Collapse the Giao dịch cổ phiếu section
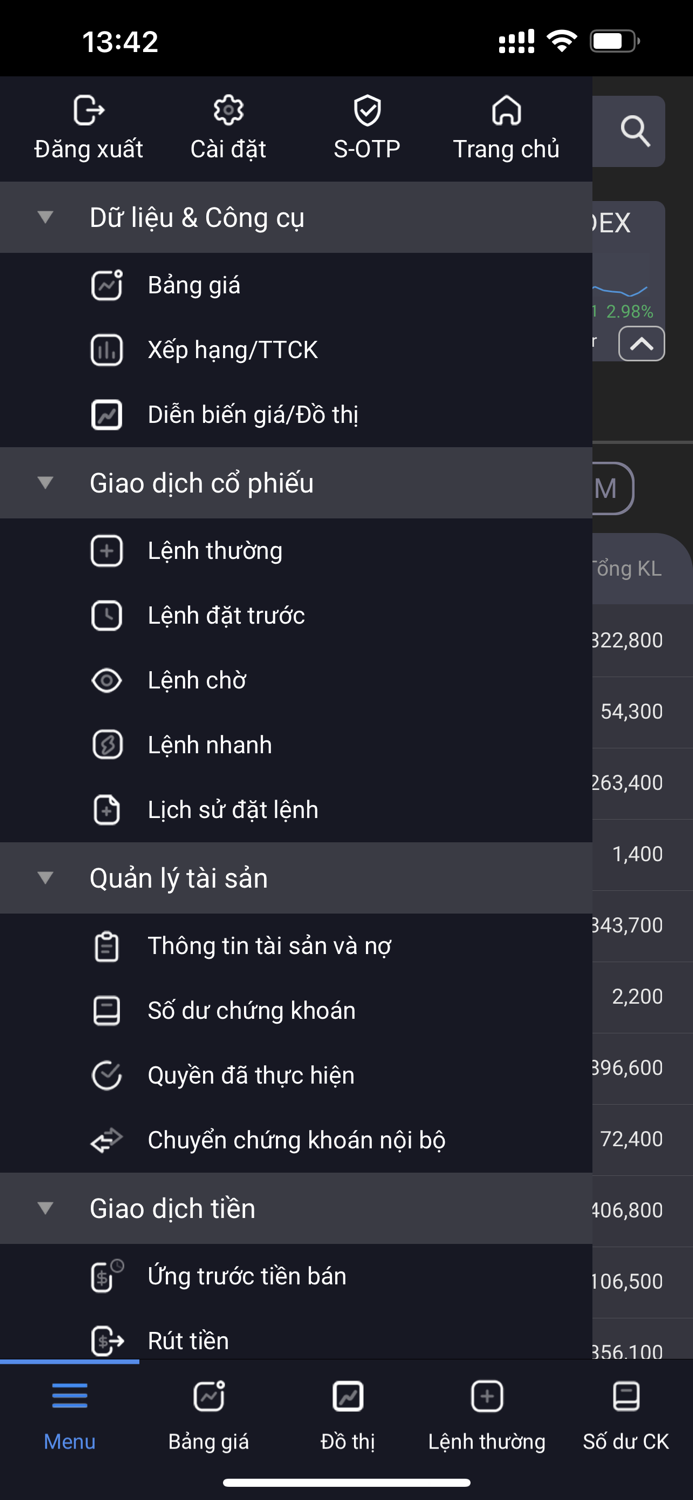 (x=44, y=483)
